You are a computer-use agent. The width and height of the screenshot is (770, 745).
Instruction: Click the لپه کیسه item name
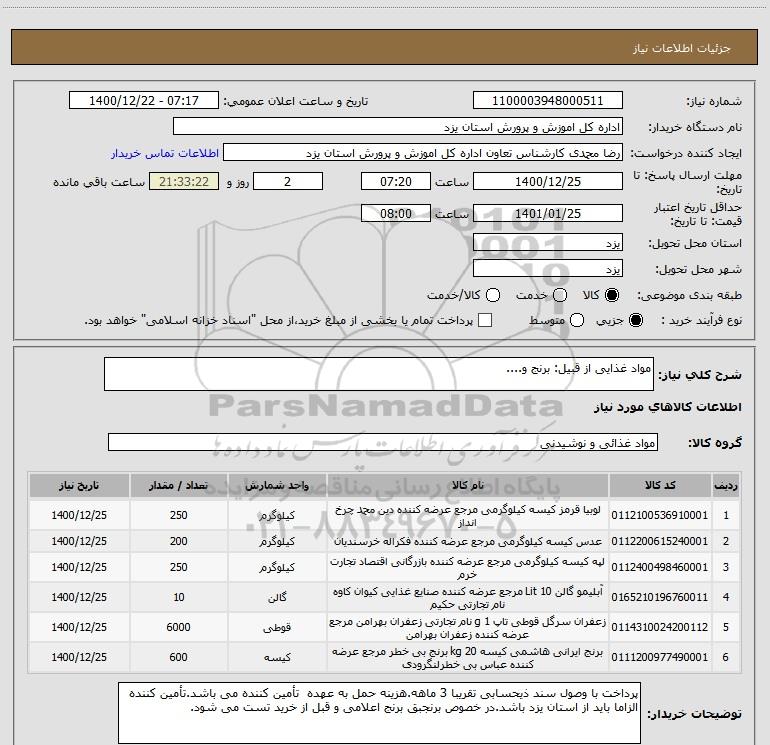coord(468,567)
